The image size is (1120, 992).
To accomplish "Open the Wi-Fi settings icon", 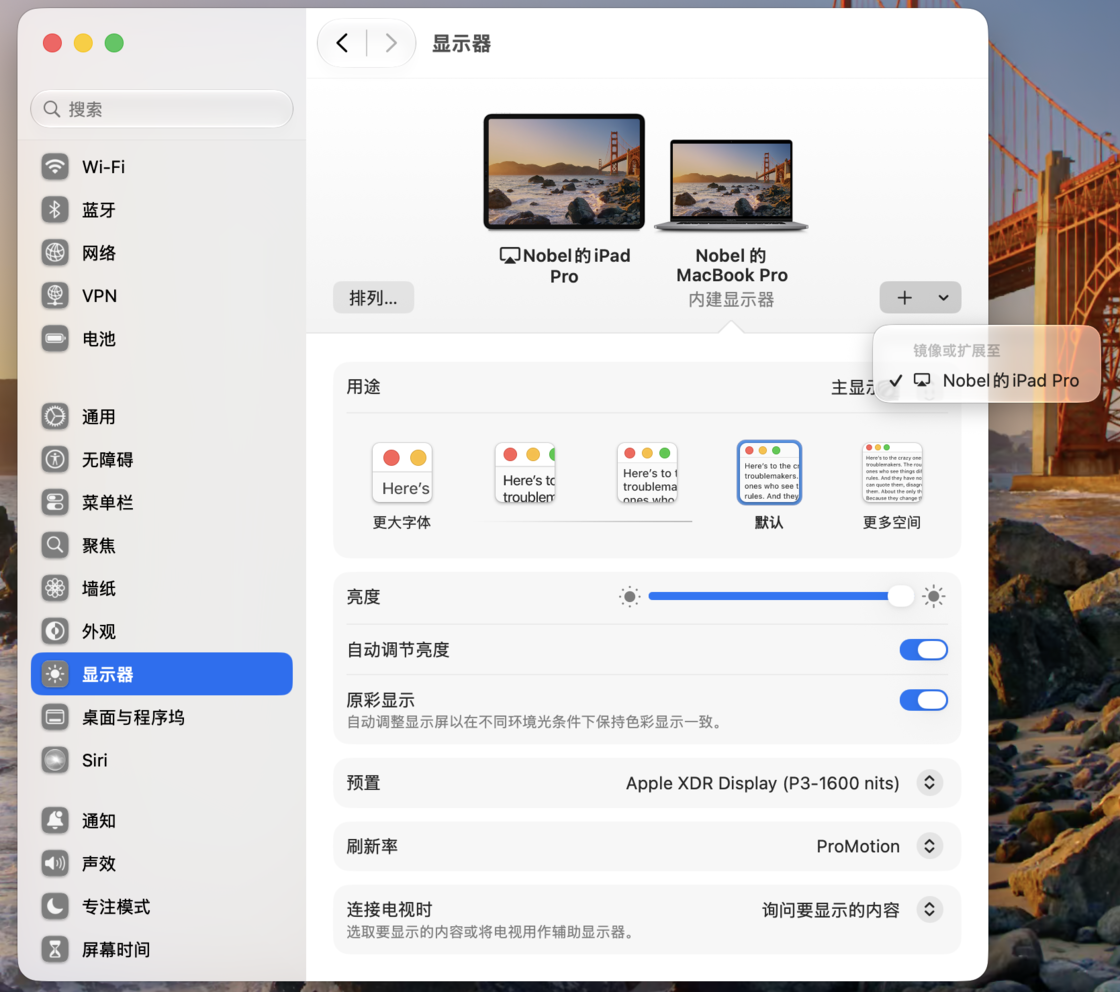I will tap(55, 167).
